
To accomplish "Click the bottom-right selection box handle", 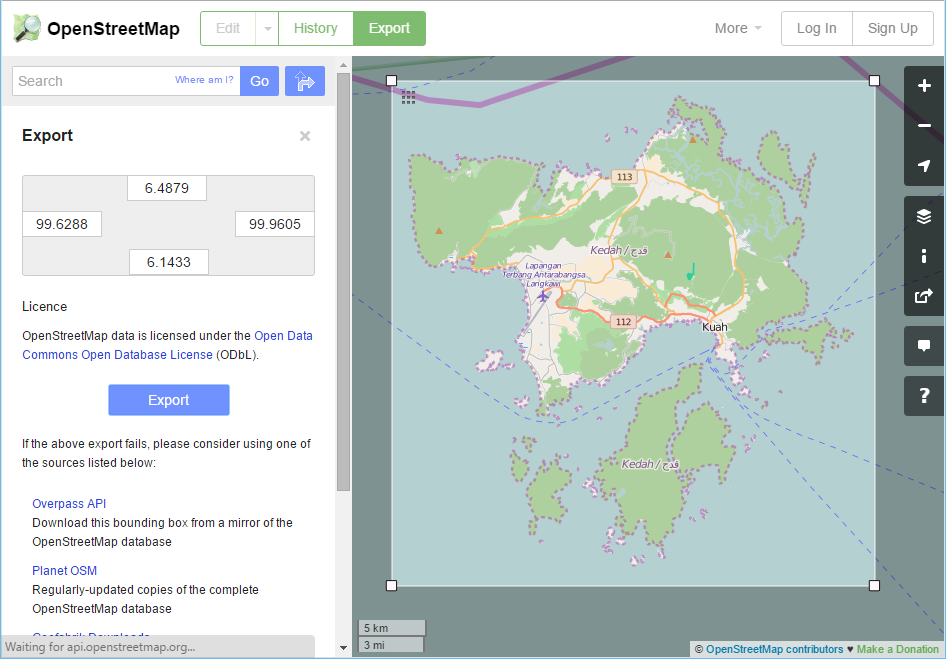I will [874, 585].
